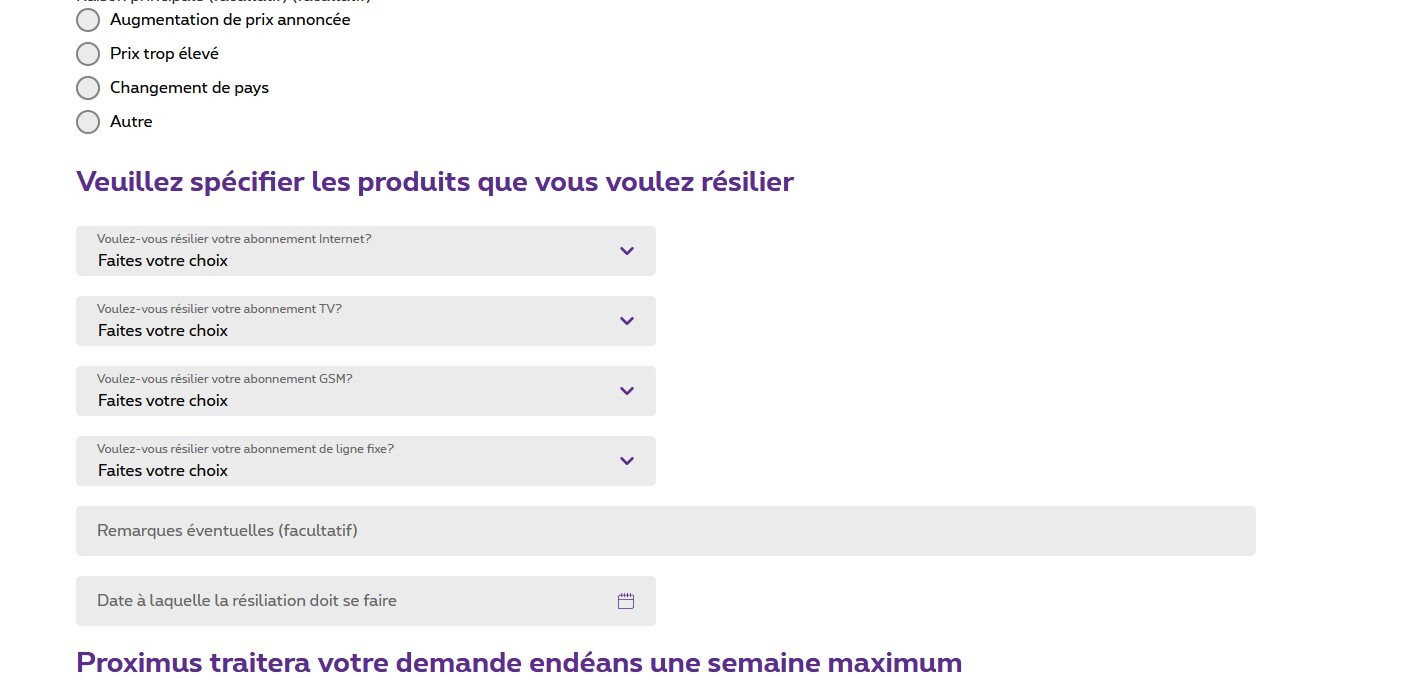
Task: Click the GSM subscription chevron arrow
Action: click(627, 391)
